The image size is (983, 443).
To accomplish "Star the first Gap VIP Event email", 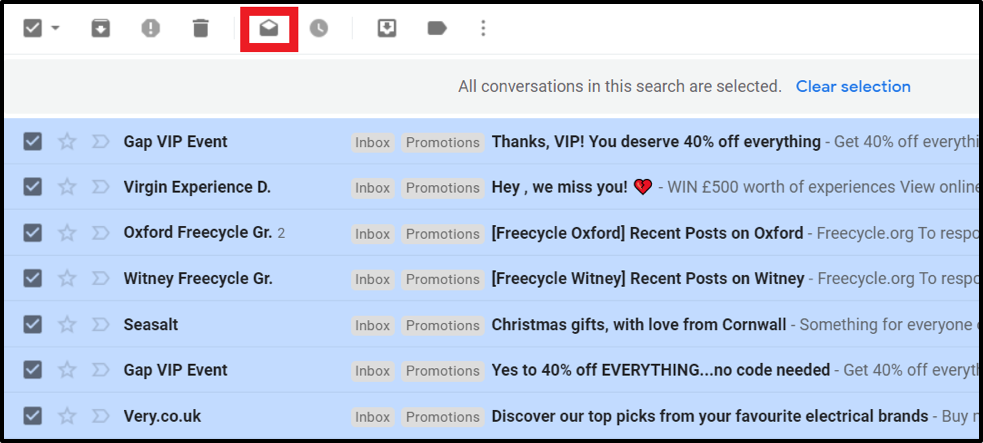I will pyautogui.click(x=67, y=142).
